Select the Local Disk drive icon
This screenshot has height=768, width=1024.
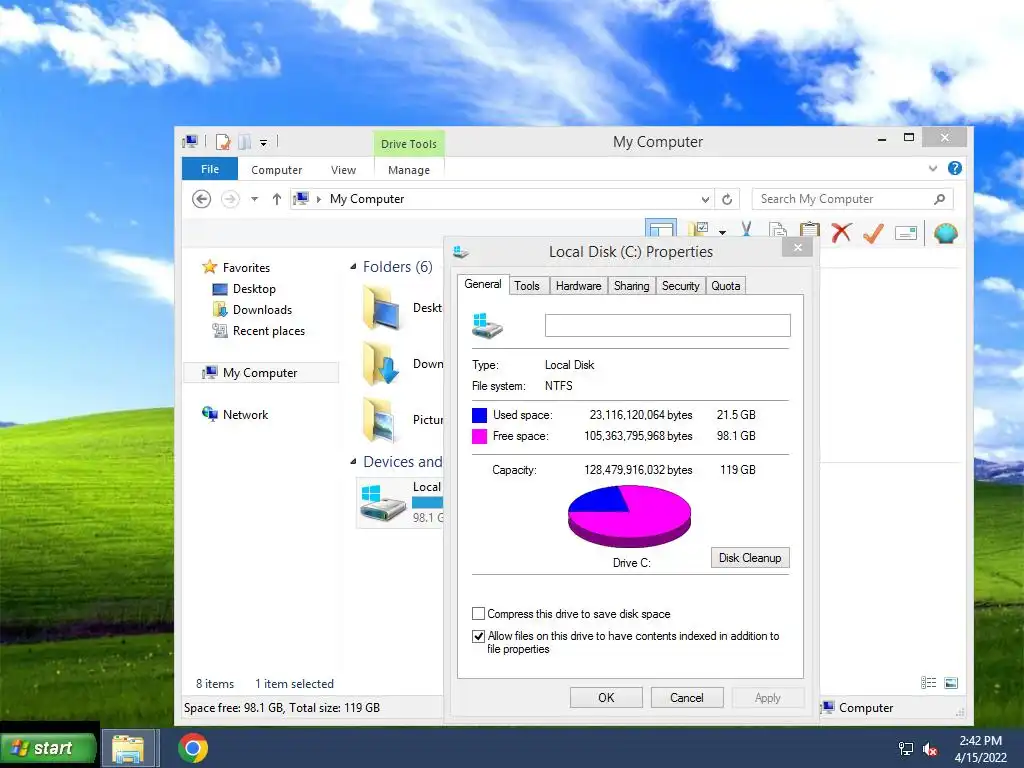click(383, 502)
